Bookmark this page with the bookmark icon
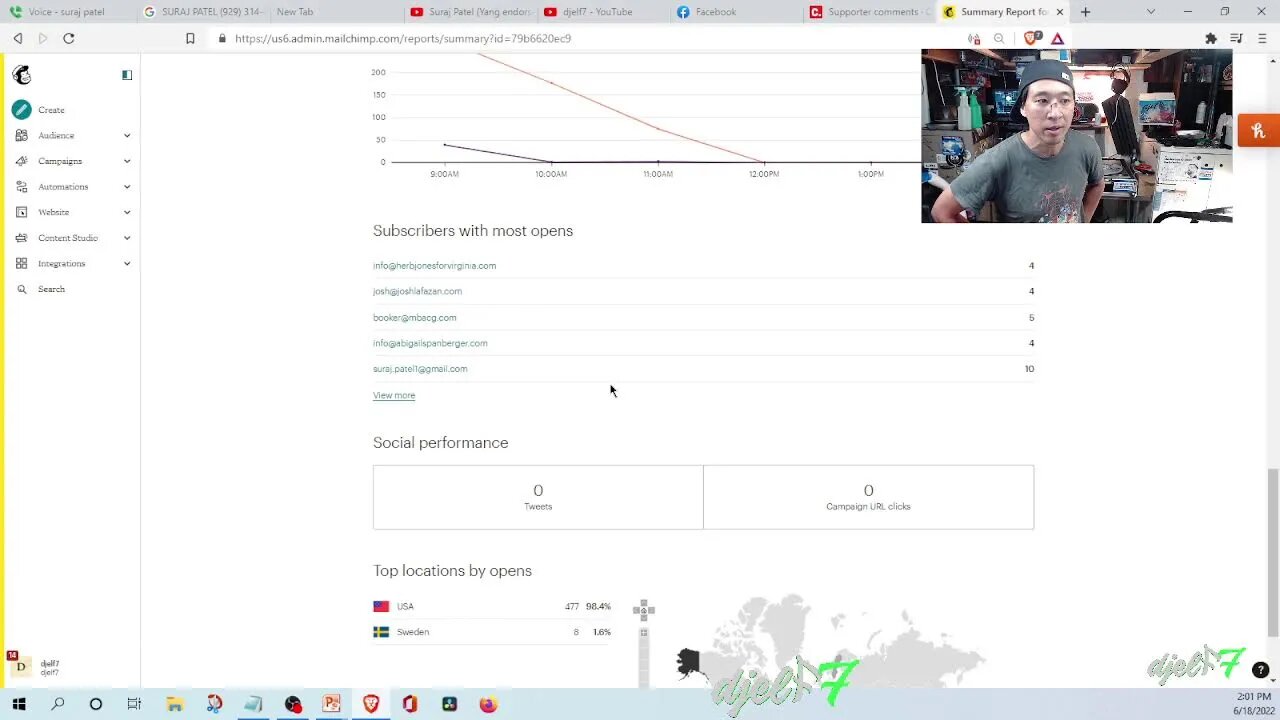This screenshot has width=1280, height=720. pos(190,38)
